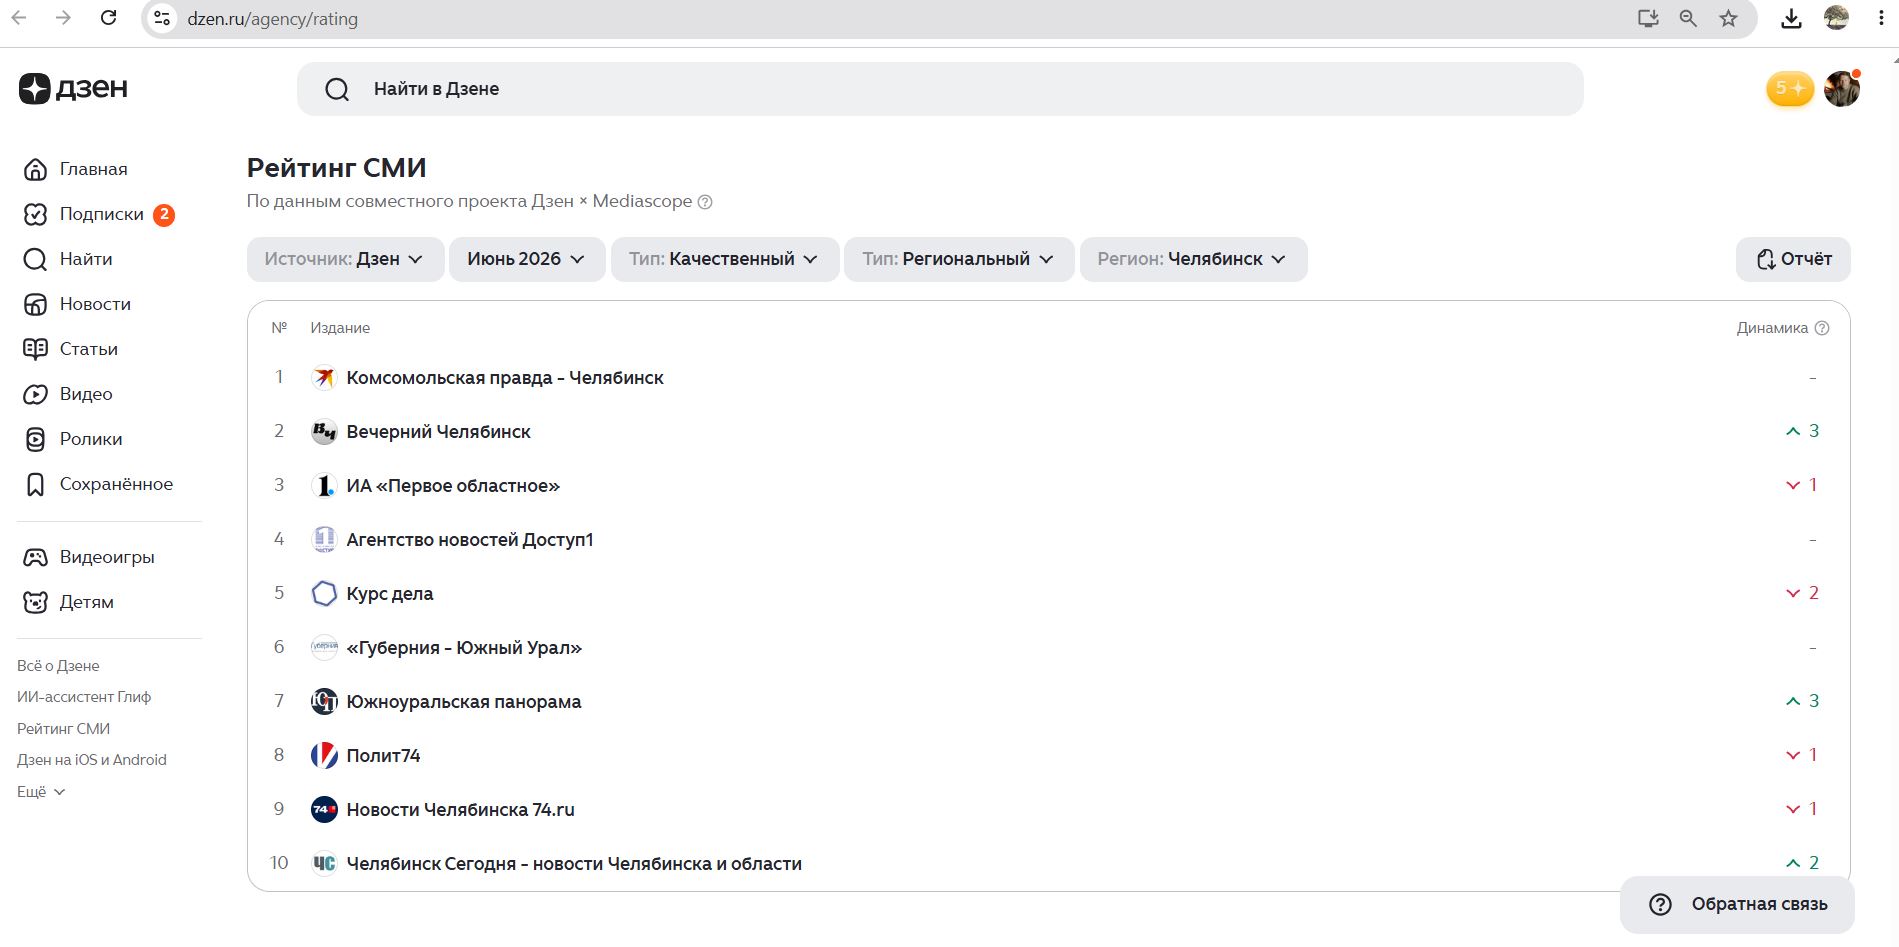The height and width of the screenshot is (947, 1899).
Task: Go to Ролики in sidebar
Action: (91, 439)
